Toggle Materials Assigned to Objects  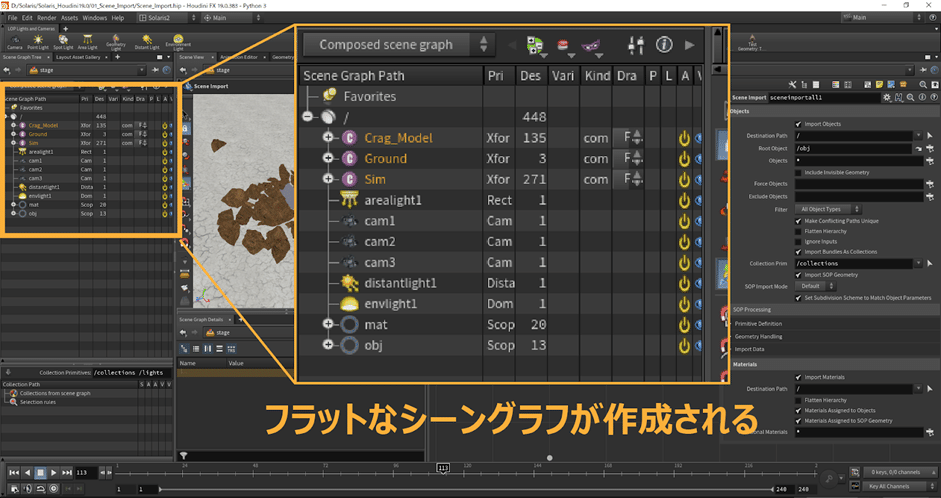tap(798, 410)
